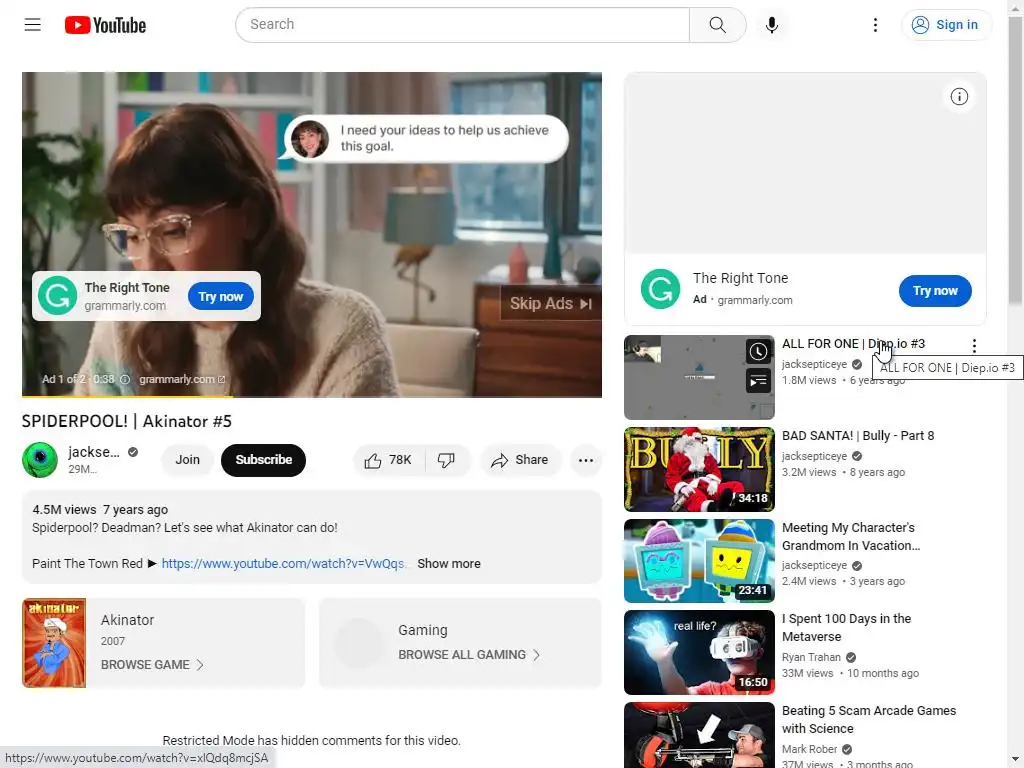1024x768 pixels.
Task: Click Beating 5 Scam Arcade Games title
Action: pos(869,720)
